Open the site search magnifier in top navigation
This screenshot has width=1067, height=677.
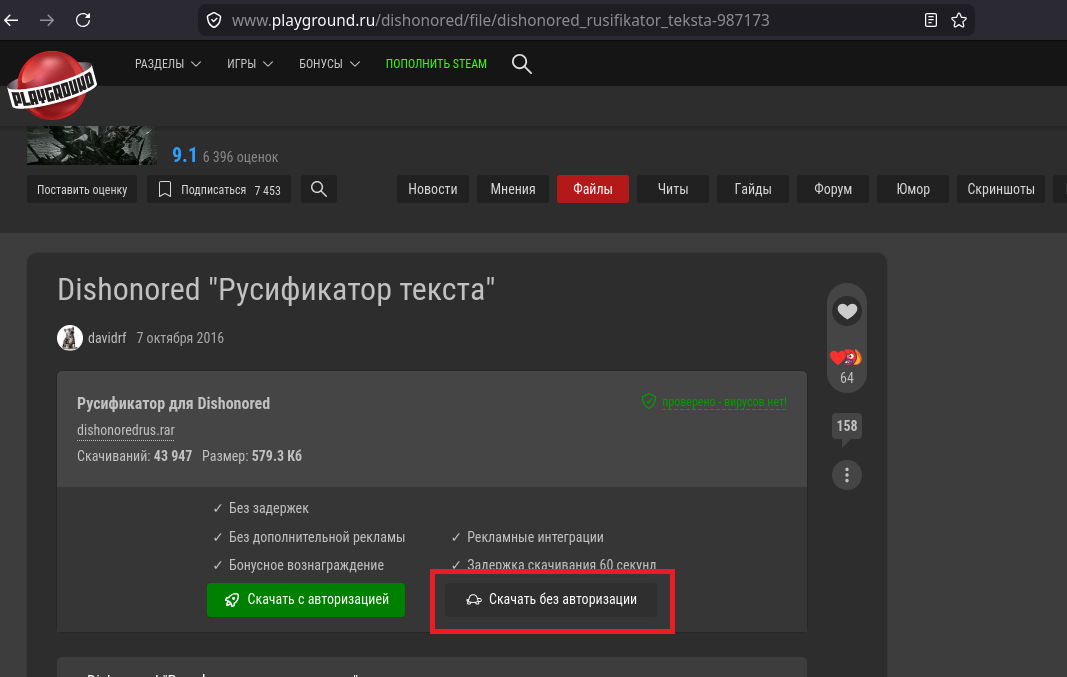(521, 64)
